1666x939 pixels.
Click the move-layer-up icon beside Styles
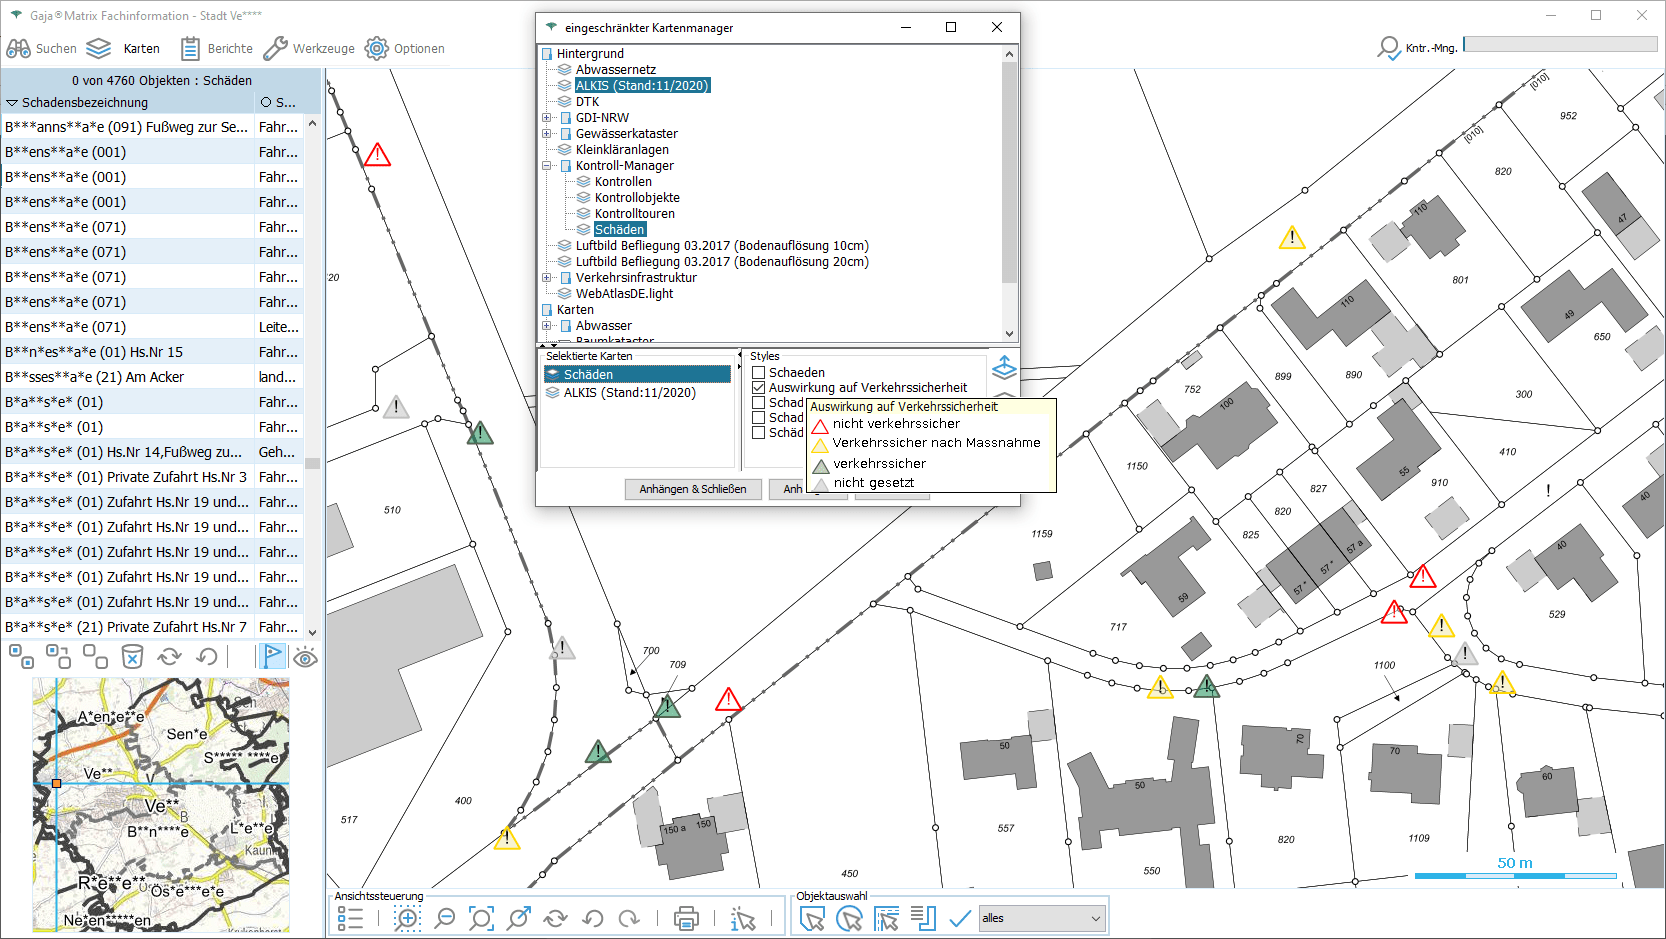click(1004, 367)
